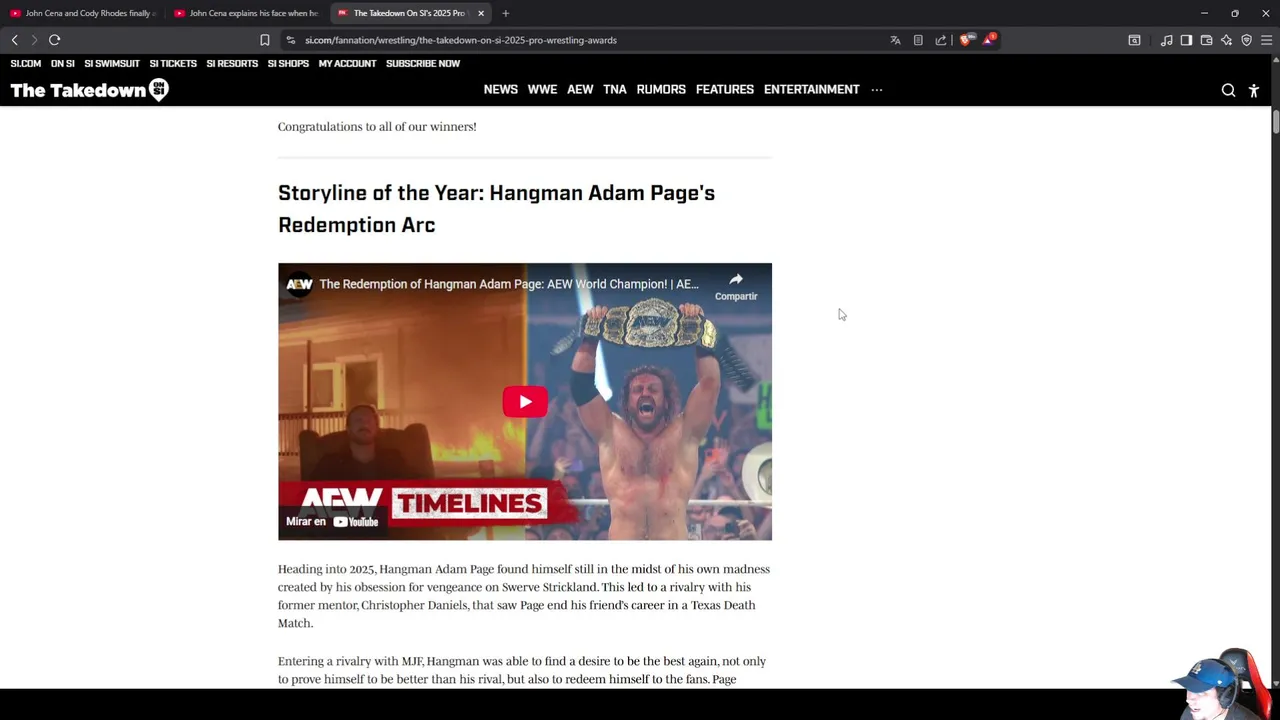The height and width of the screenshot is (720, 1280).
Task: Restore down the browser window
Action: (x=1235, y=13)
